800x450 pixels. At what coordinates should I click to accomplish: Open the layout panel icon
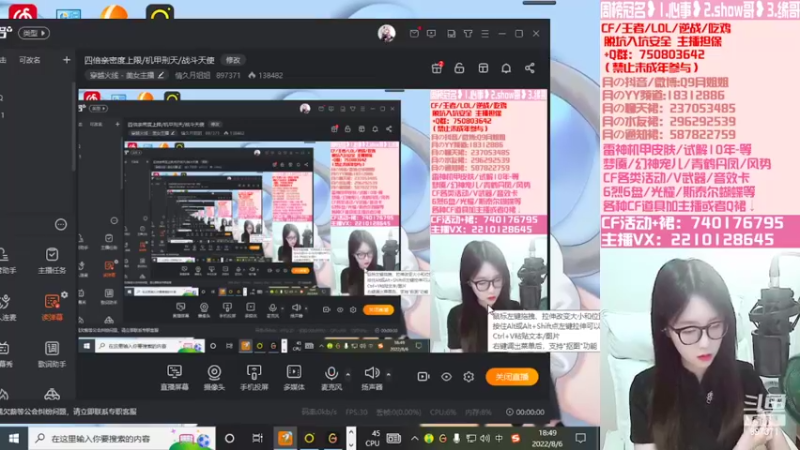(x=483, y=68)
